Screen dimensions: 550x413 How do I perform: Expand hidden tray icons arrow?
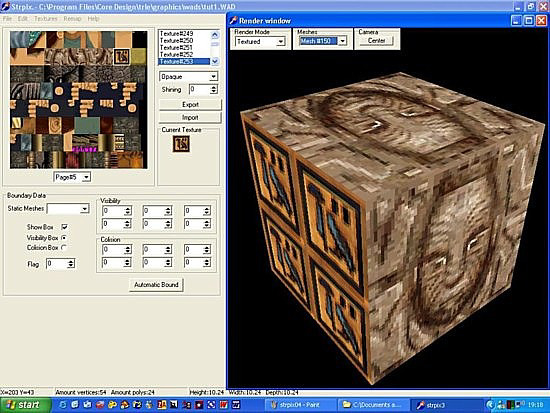pos(490,405)
